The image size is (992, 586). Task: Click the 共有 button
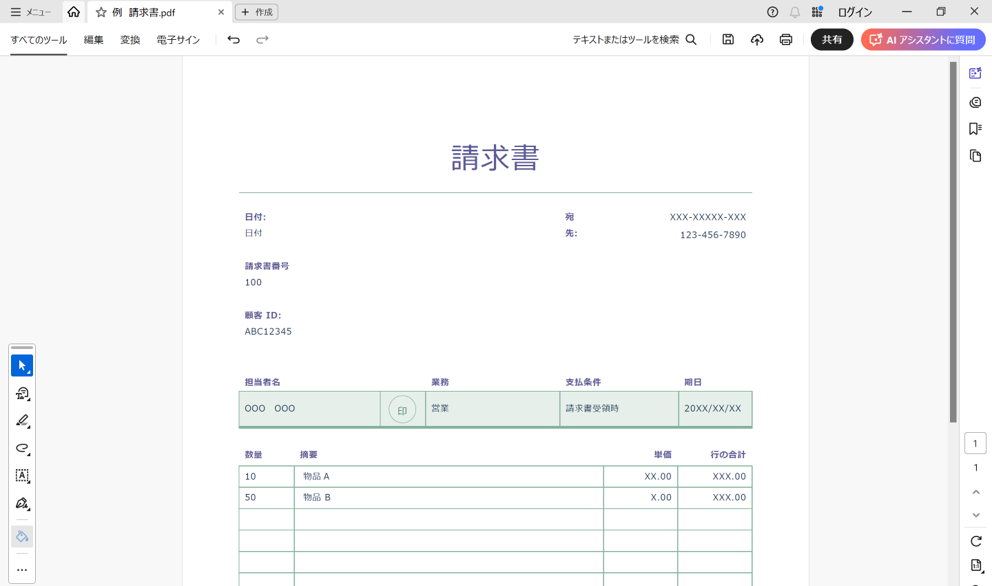(x=832, y=40)
